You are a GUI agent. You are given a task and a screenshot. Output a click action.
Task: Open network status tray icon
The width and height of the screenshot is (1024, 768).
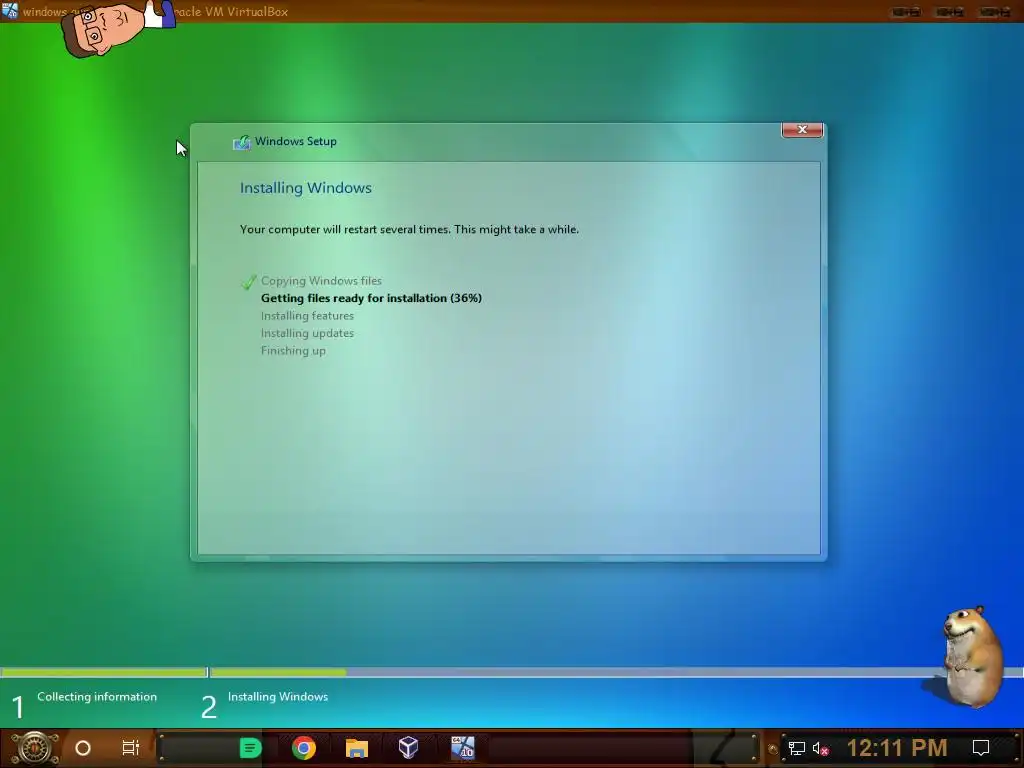(x=797, y=748)
